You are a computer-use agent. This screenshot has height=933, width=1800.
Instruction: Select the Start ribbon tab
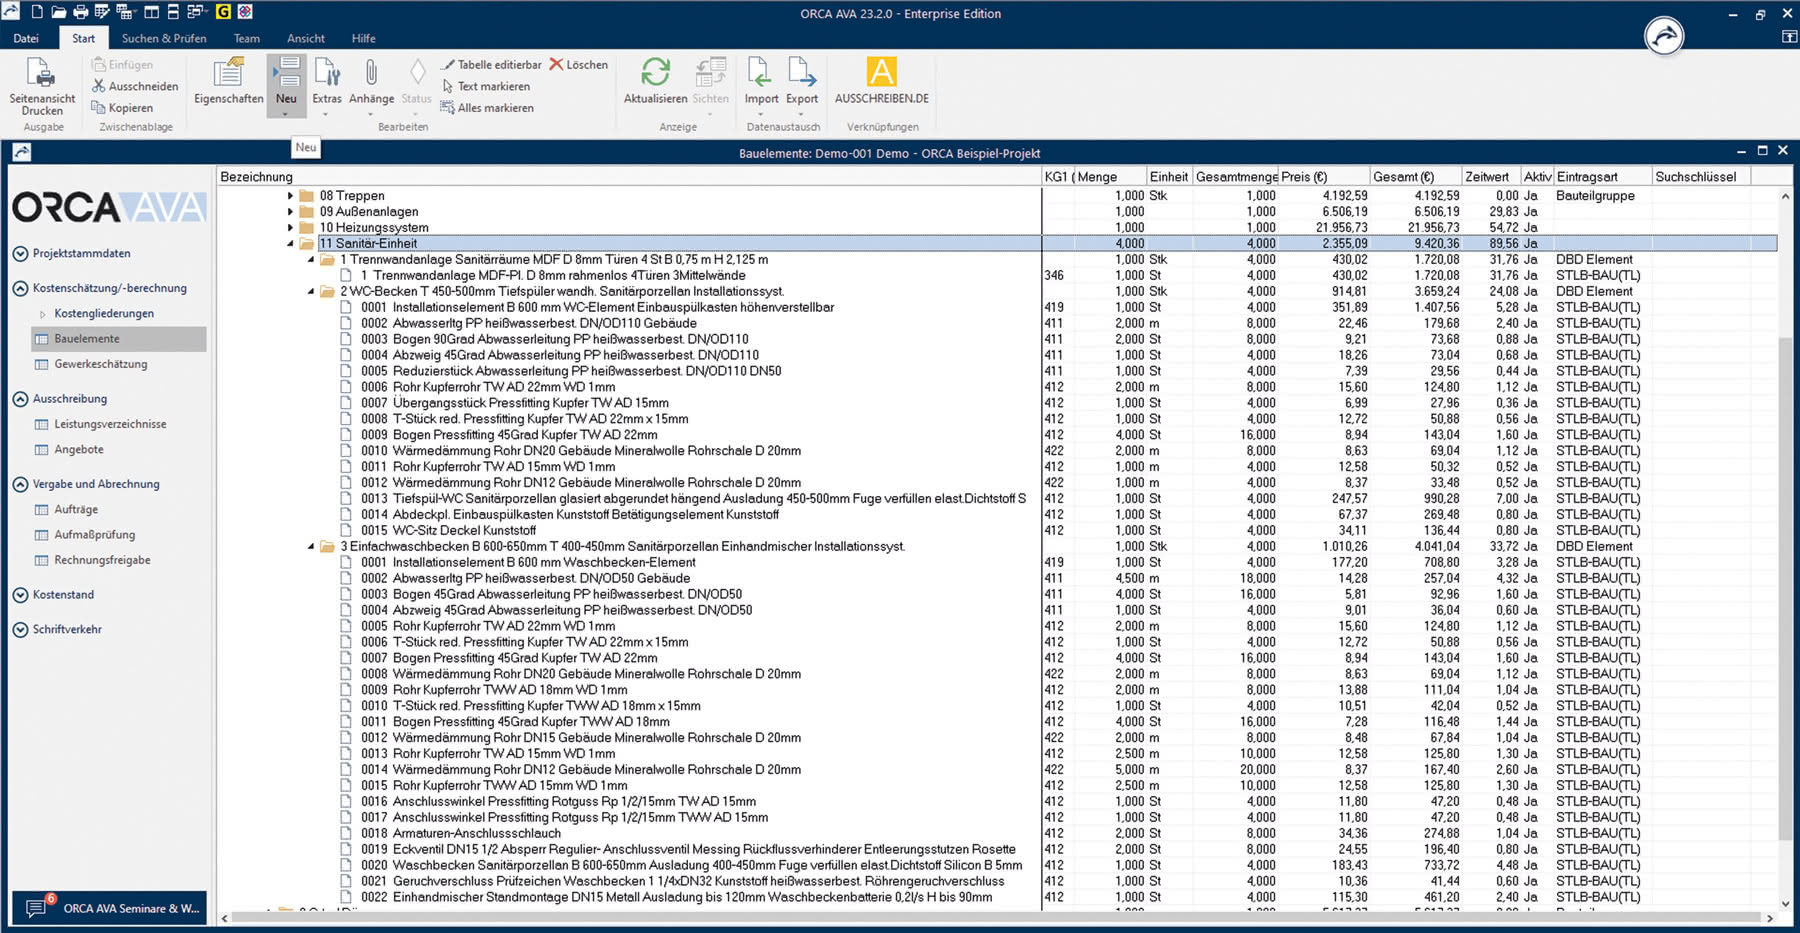pyautogui.click(x=84, y=38)
